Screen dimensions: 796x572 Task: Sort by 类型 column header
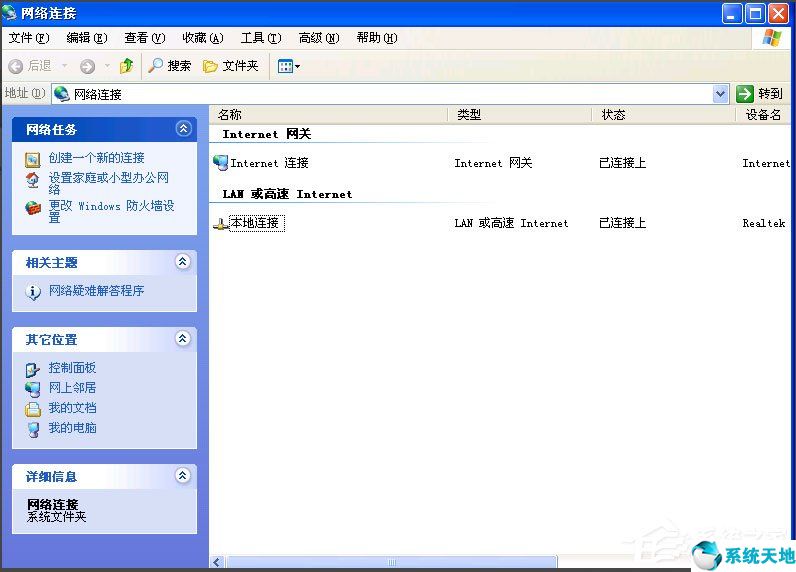(520, 115)
